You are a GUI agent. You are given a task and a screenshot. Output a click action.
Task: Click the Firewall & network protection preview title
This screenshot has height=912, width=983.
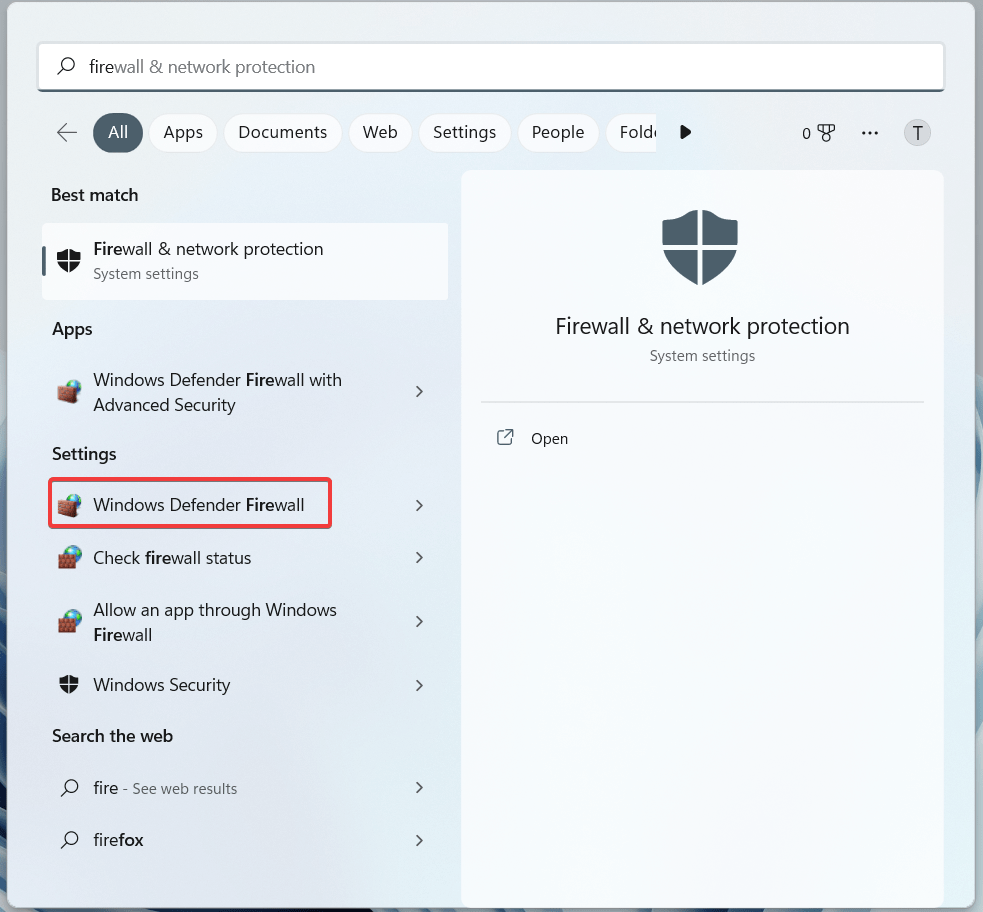tap(702, 327)
